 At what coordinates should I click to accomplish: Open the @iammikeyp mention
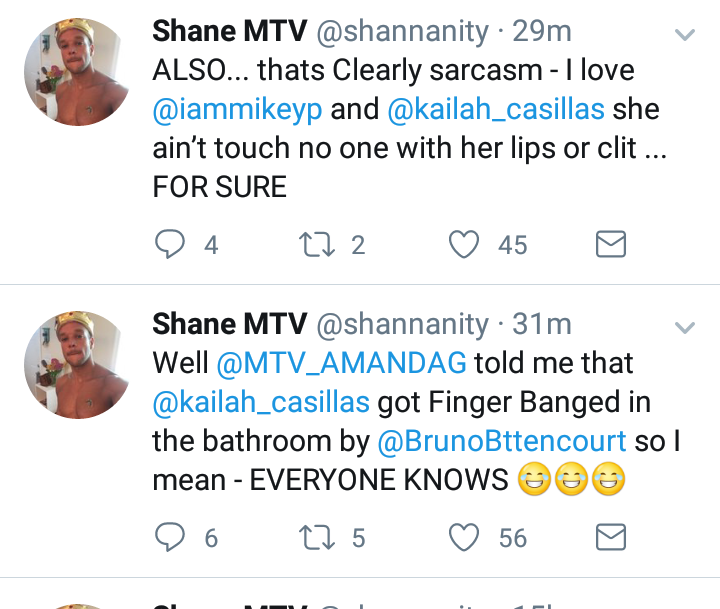[237, 110]
